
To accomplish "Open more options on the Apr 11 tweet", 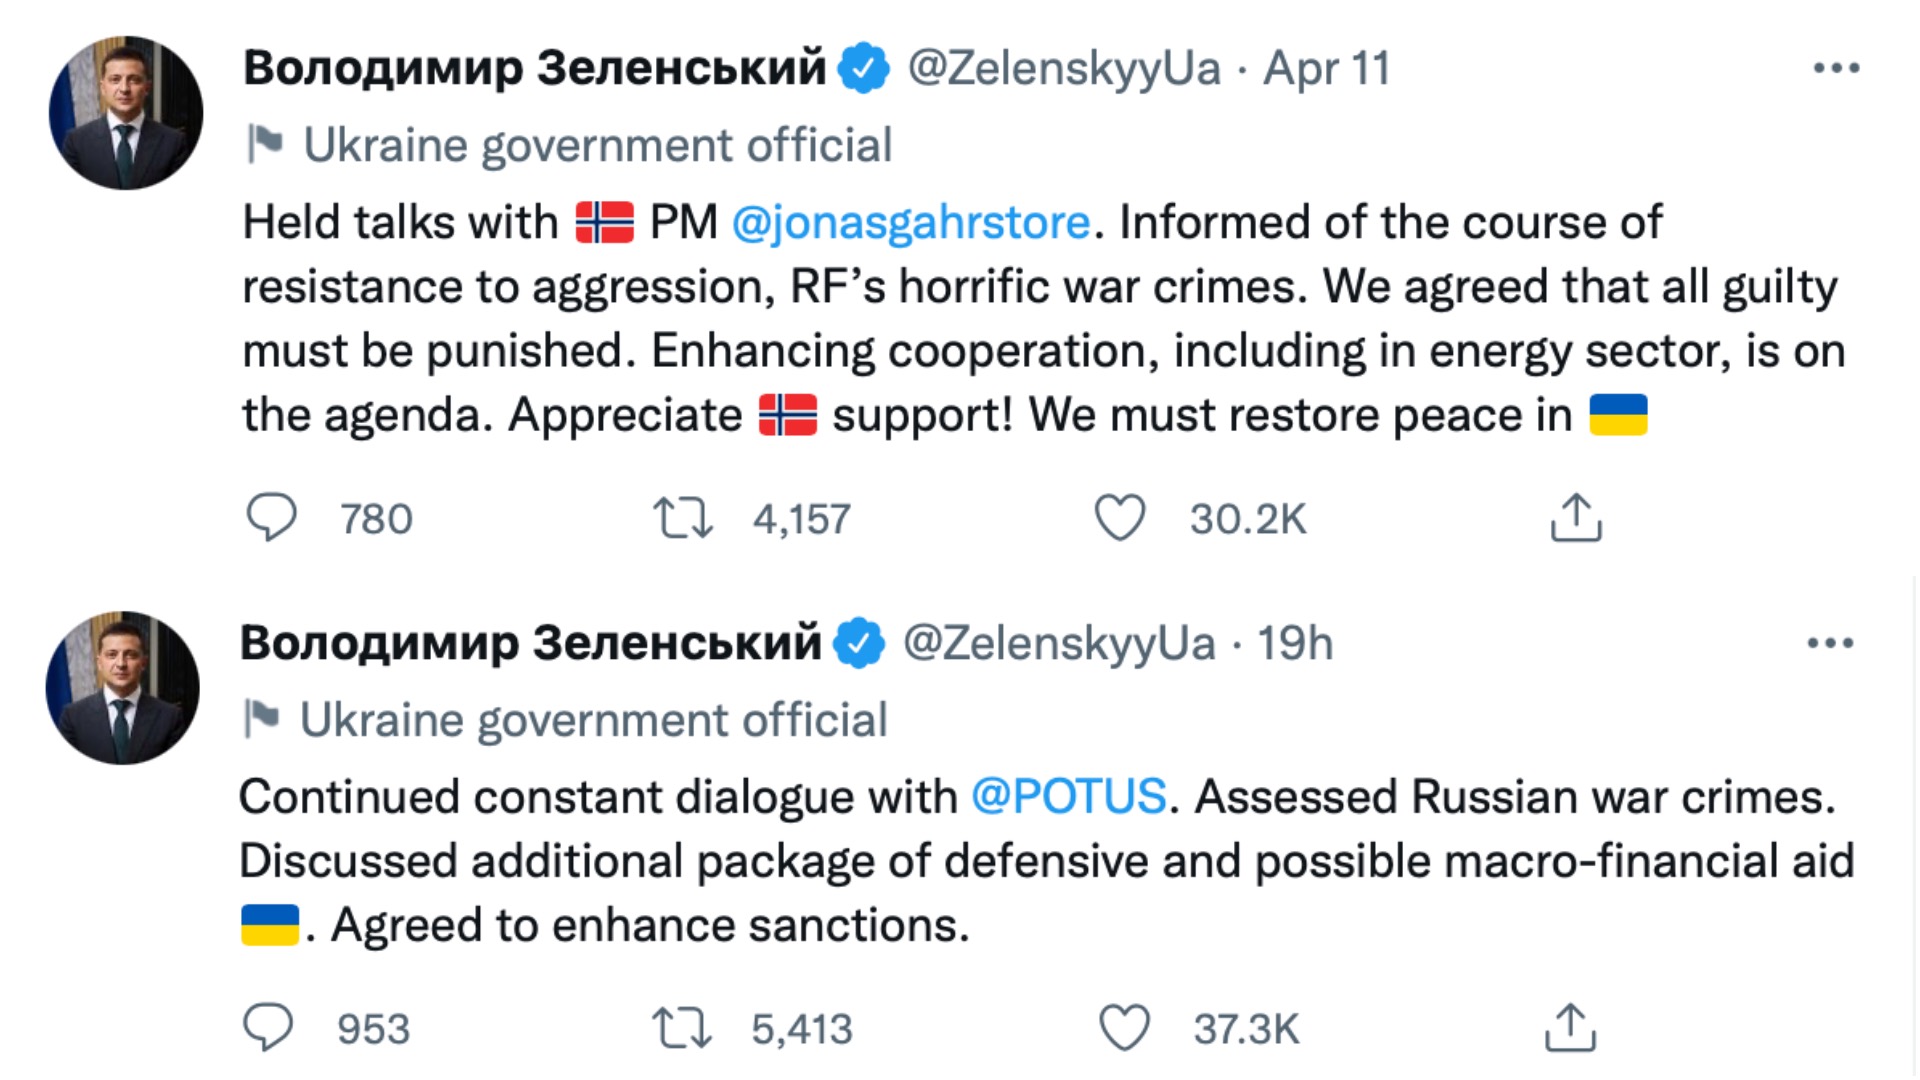I will (x=1836, y=68).
